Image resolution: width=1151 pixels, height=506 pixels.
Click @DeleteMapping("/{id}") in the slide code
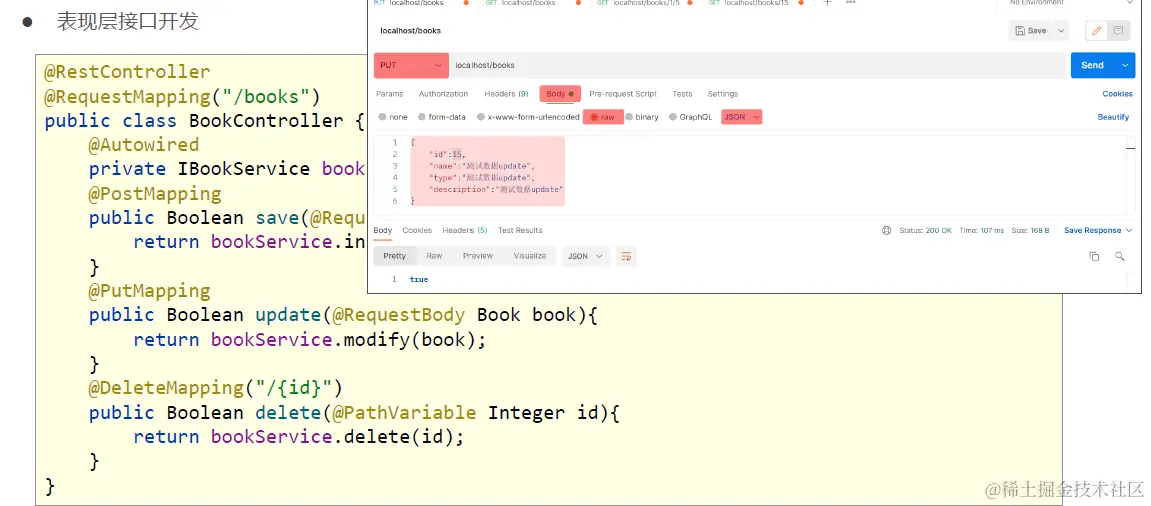coord(216,388)
